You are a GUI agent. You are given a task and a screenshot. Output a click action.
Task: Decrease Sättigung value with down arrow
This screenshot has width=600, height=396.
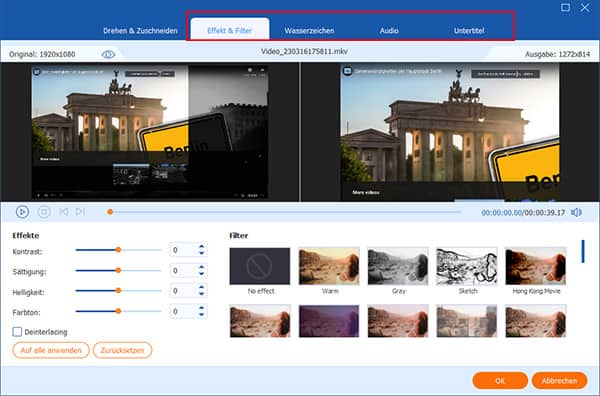pyautogui.click(x=202, y=274)
